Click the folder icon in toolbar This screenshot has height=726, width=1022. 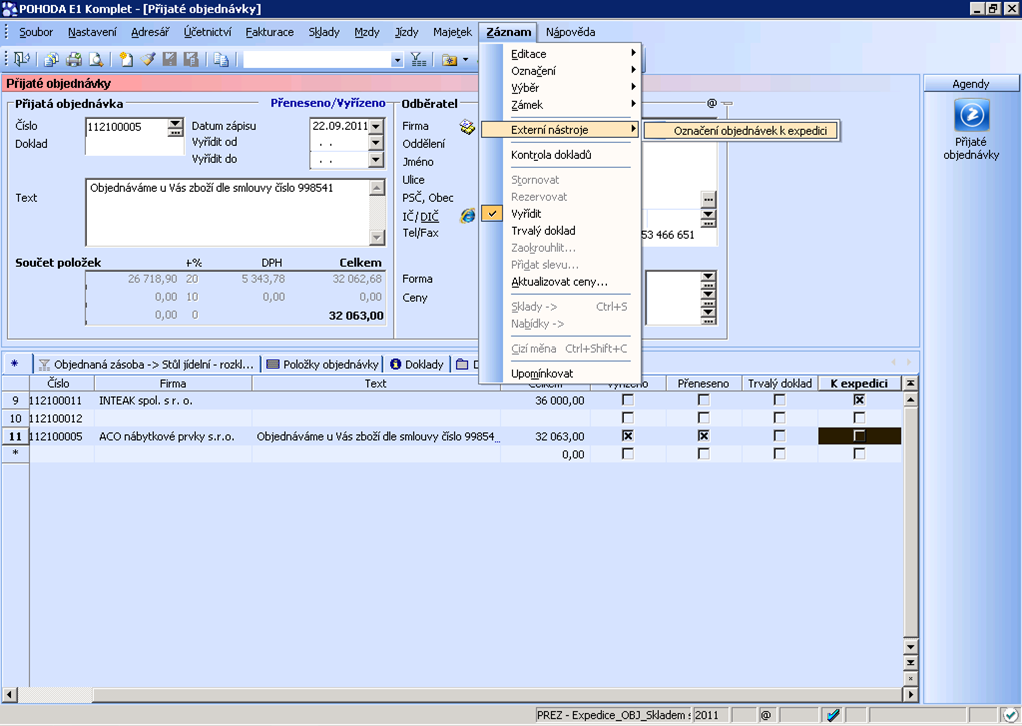[449, 60]
